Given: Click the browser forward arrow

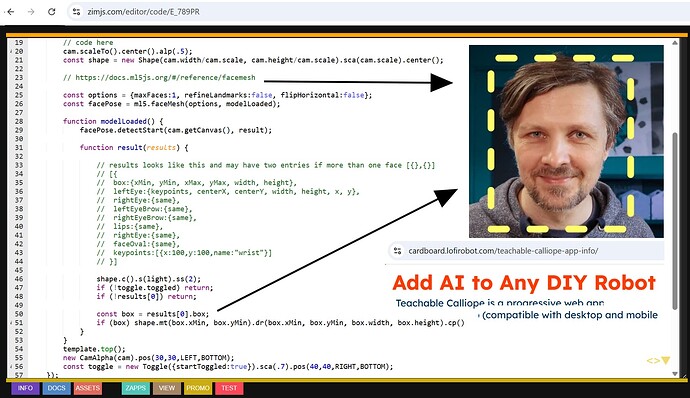Looking at the screenshot, I should tap(31, 12).
